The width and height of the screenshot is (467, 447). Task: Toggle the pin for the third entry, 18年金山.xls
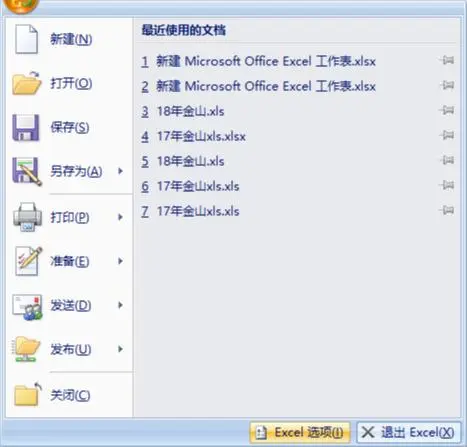click(x=447, y=110)
